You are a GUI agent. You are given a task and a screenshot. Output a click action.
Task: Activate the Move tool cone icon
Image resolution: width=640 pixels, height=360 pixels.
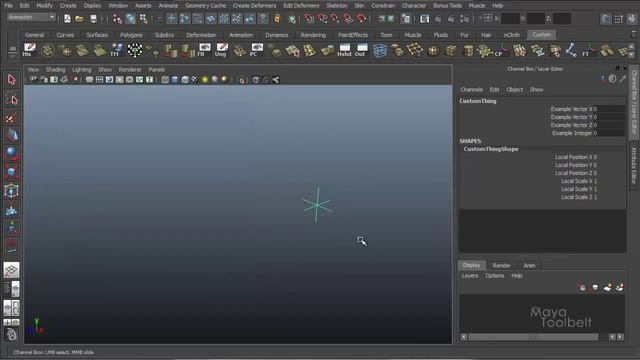[x=11, y=136]
